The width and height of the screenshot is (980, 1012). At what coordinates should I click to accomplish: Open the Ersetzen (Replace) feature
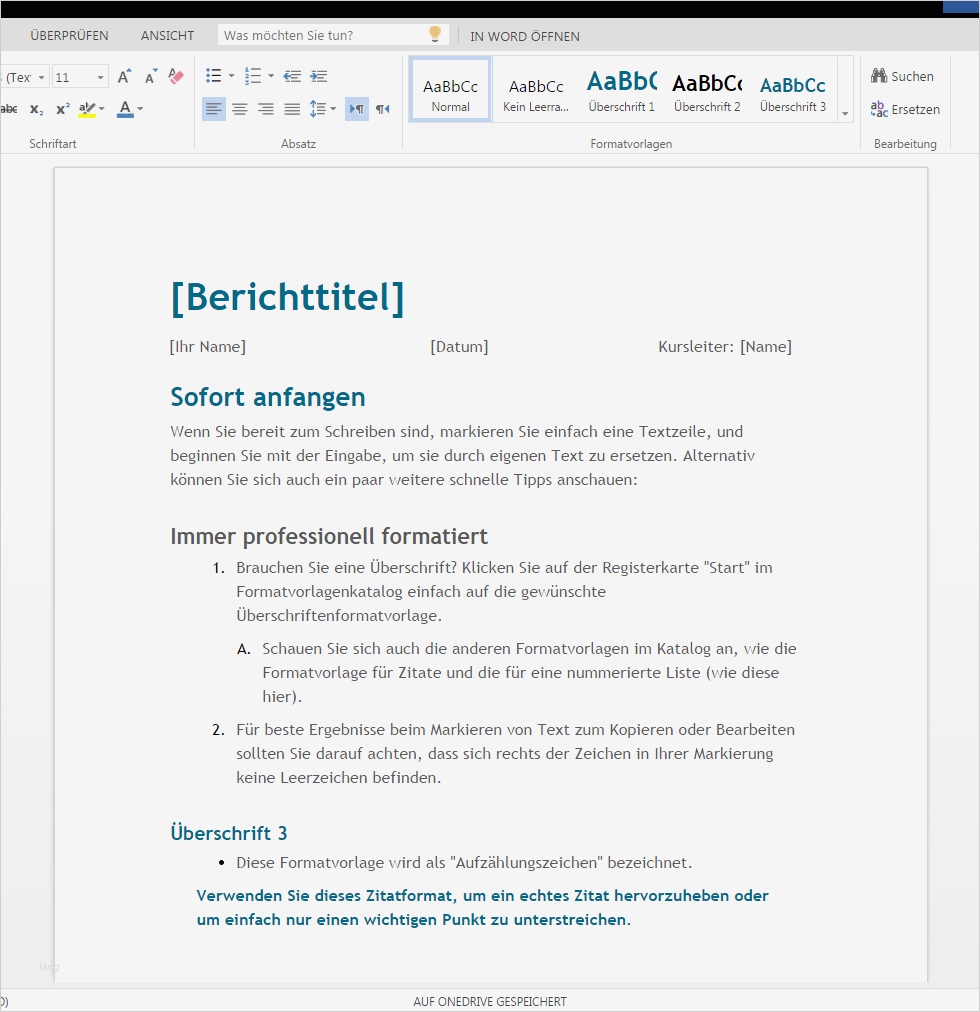tap(905, 109)
